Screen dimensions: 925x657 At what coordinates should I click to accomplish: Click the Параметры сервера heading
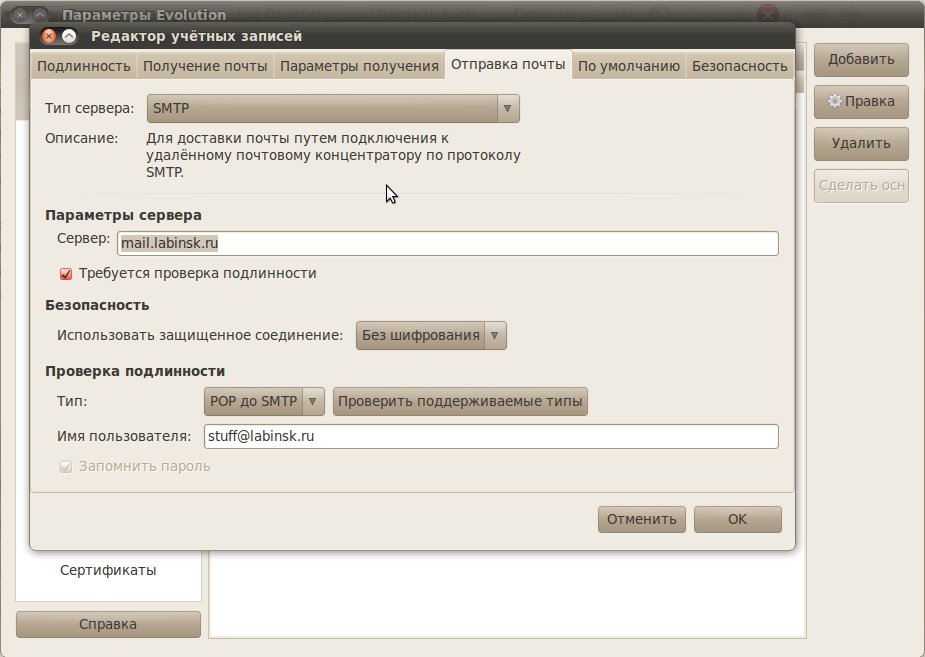point(123,215)
